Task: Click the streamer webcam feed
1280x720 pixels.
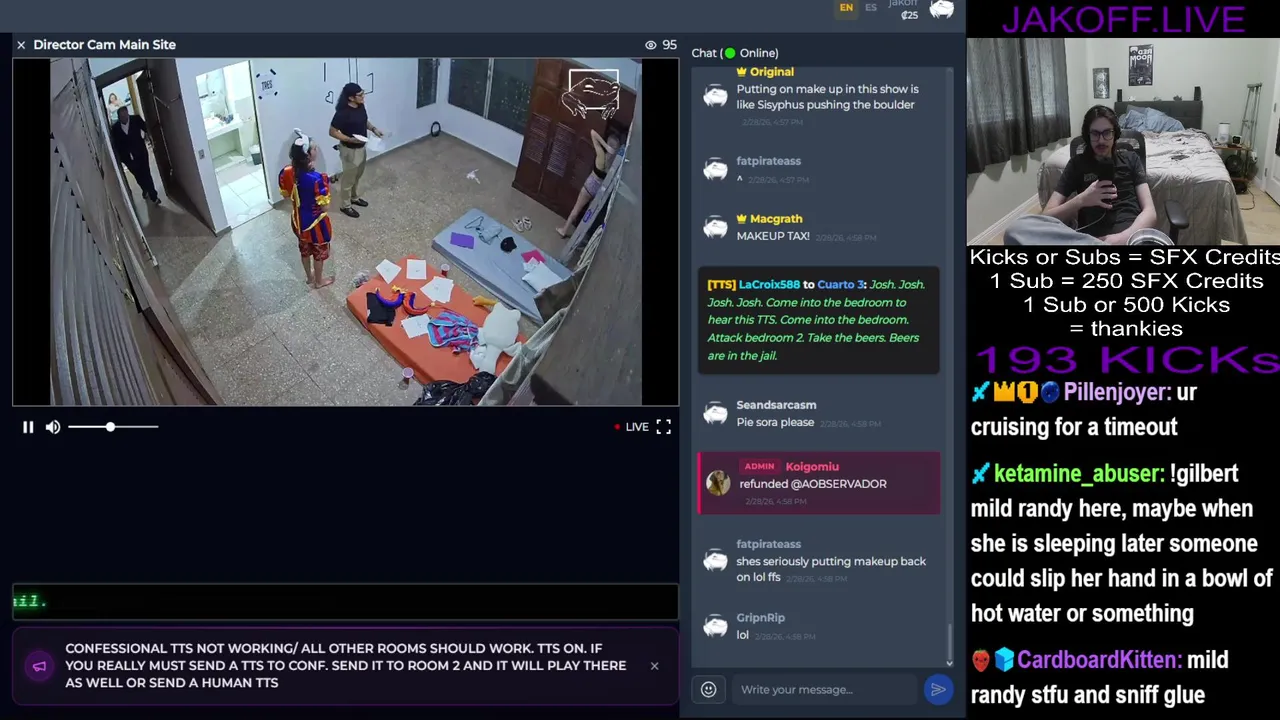Action: (1123, 142)
